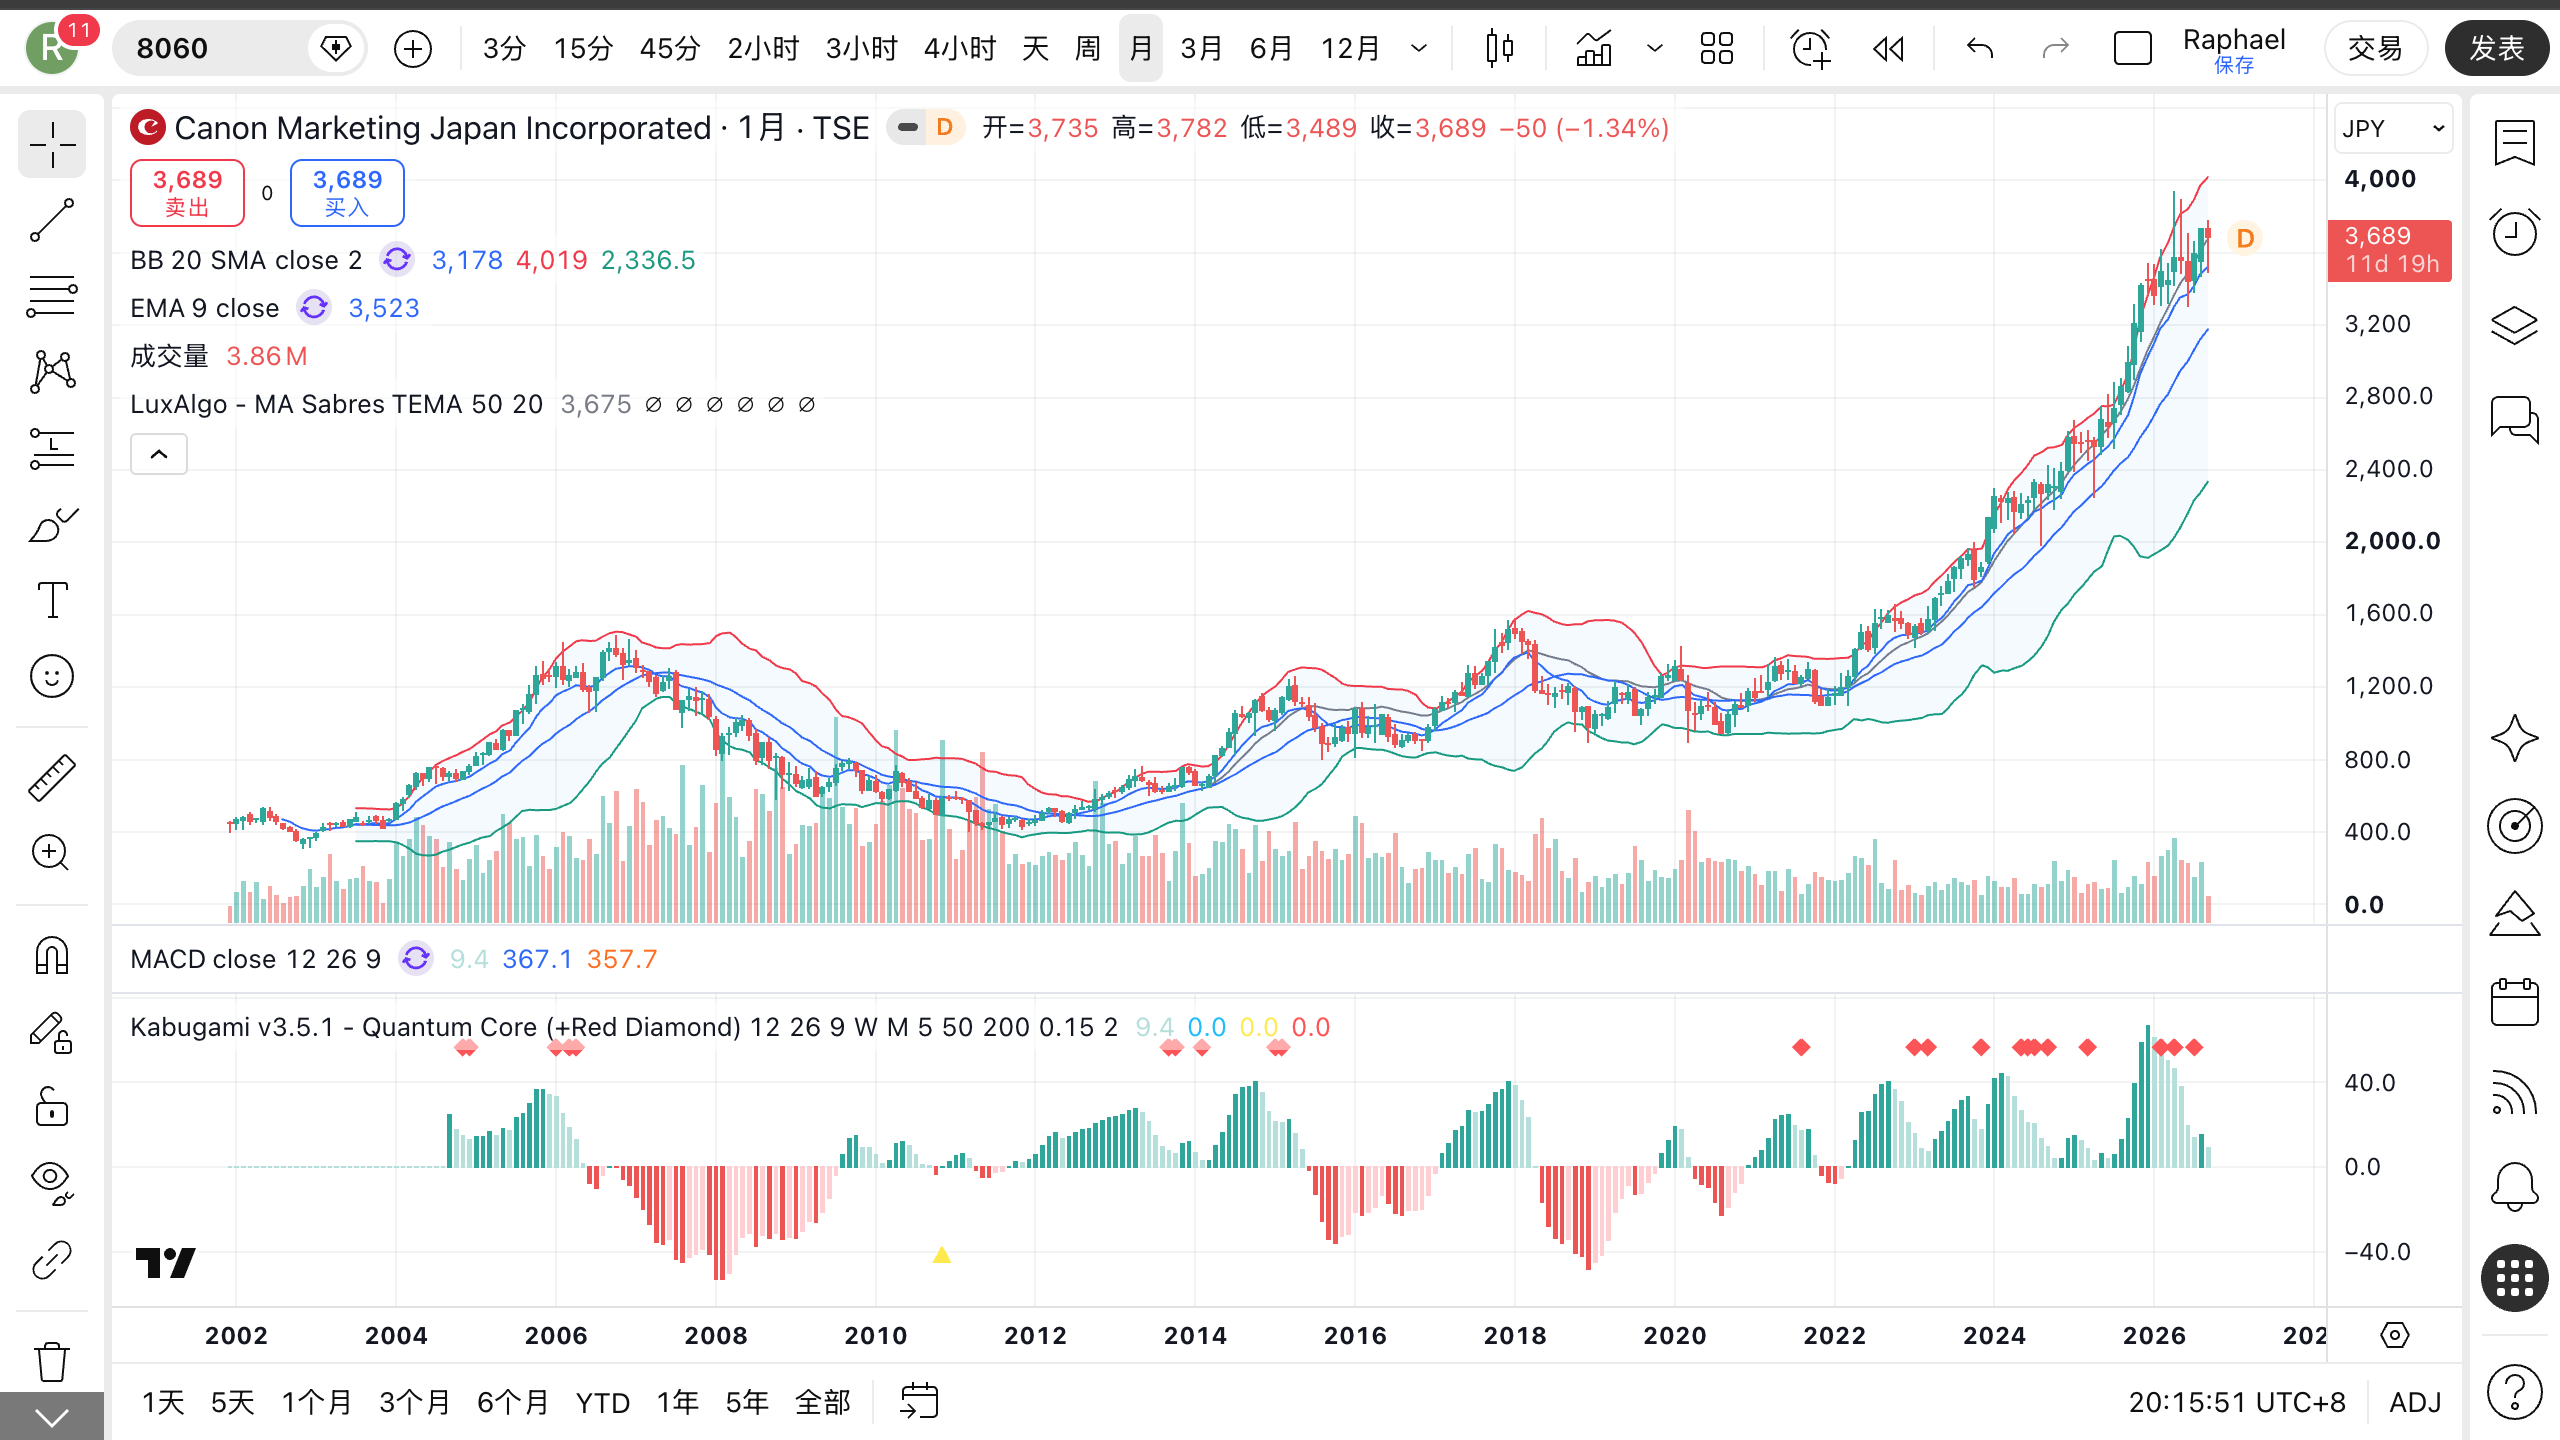This screenshot has height=1440, width=2560.
Task: Open the timezone 20:15:51 UTC+8 menu
Action: [2237, 1402]
